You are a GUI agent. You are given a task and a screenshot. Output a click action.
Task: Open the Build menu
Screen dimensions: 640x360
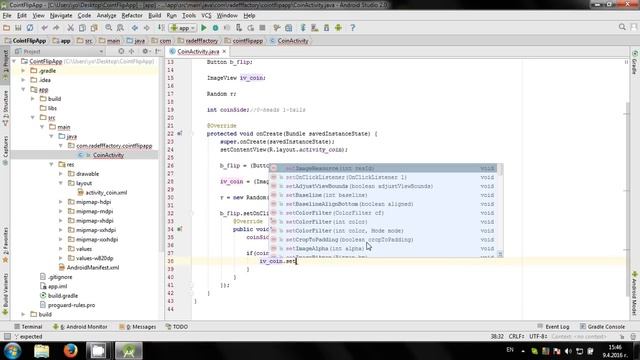154,16
